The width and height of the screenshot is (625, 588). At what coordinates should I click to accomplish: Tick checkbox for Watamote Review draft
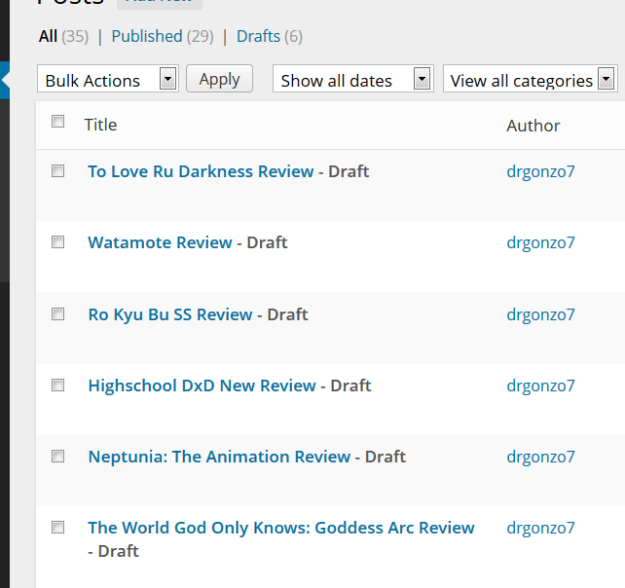(x=58, y=242)
